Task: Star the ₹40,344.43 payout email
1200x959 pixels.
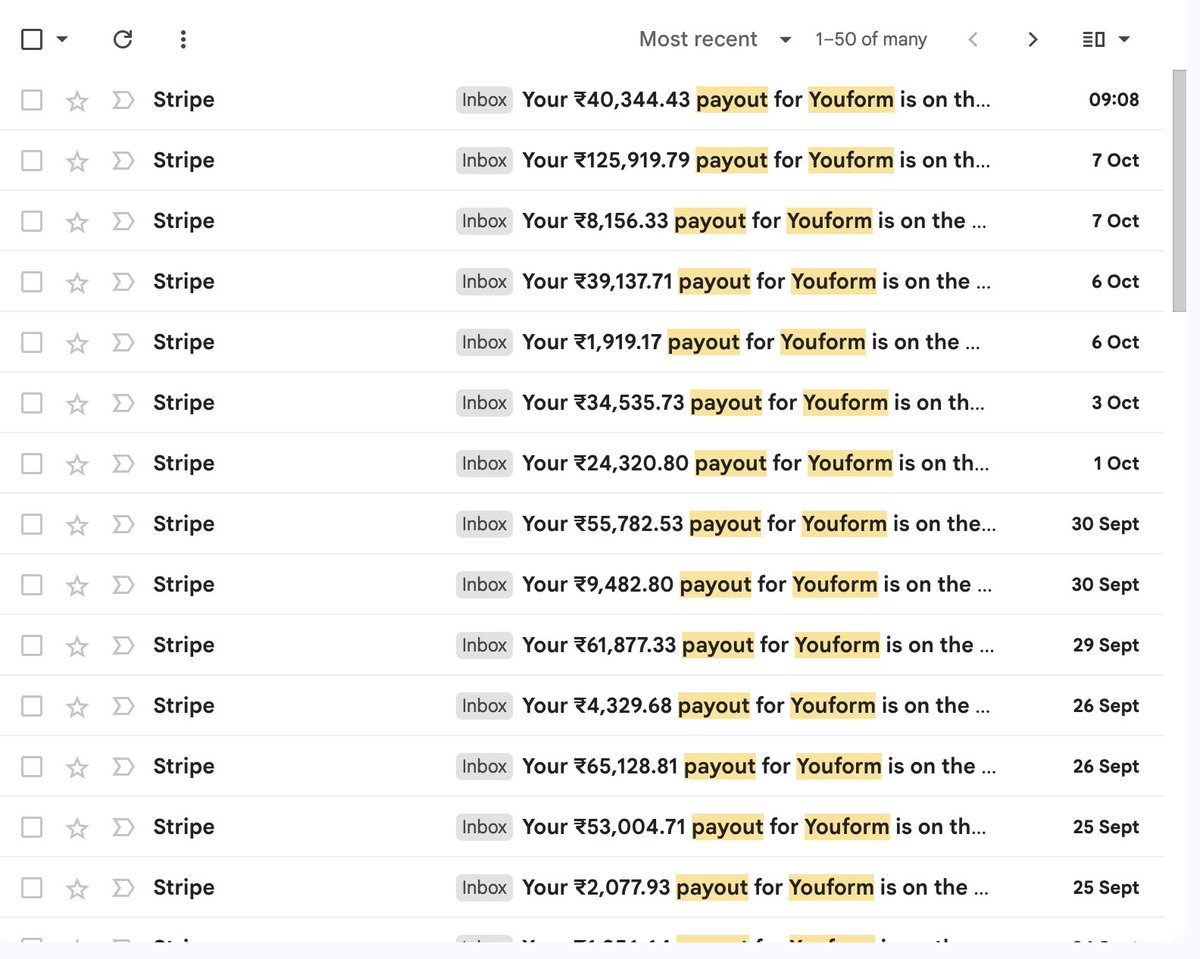Action: point(77,100)
